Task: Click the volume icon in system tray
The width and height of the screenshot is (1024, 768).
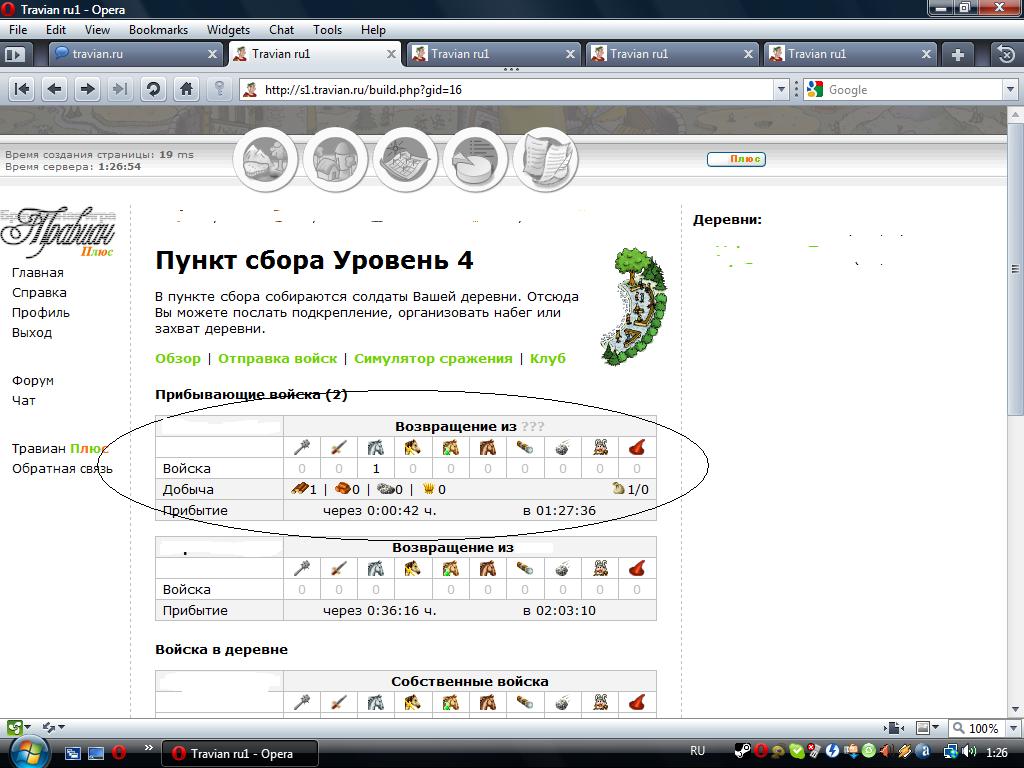Action: point(970,752)
